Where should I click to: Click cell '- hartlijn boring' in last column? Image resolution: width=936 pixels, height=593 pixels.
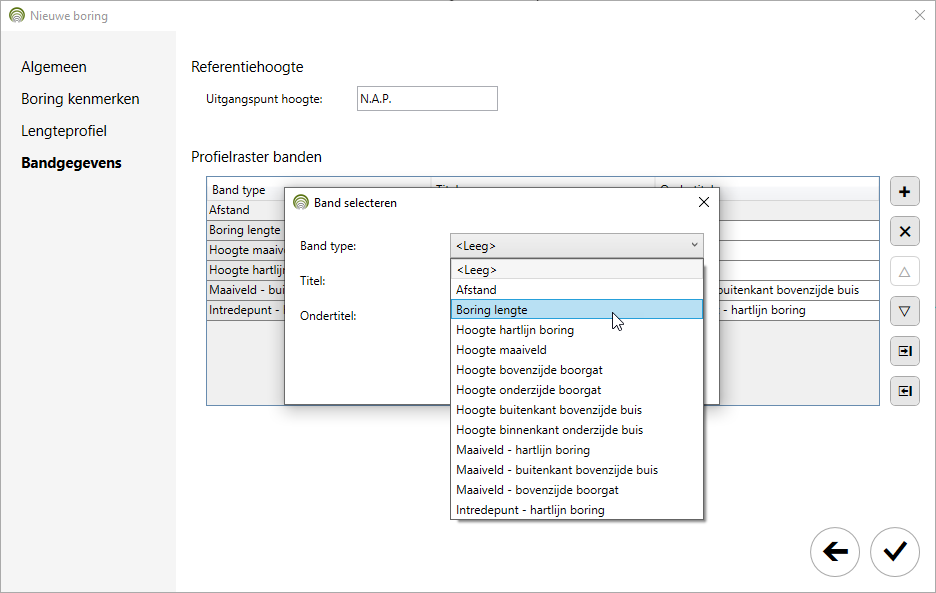pos(799,310)
